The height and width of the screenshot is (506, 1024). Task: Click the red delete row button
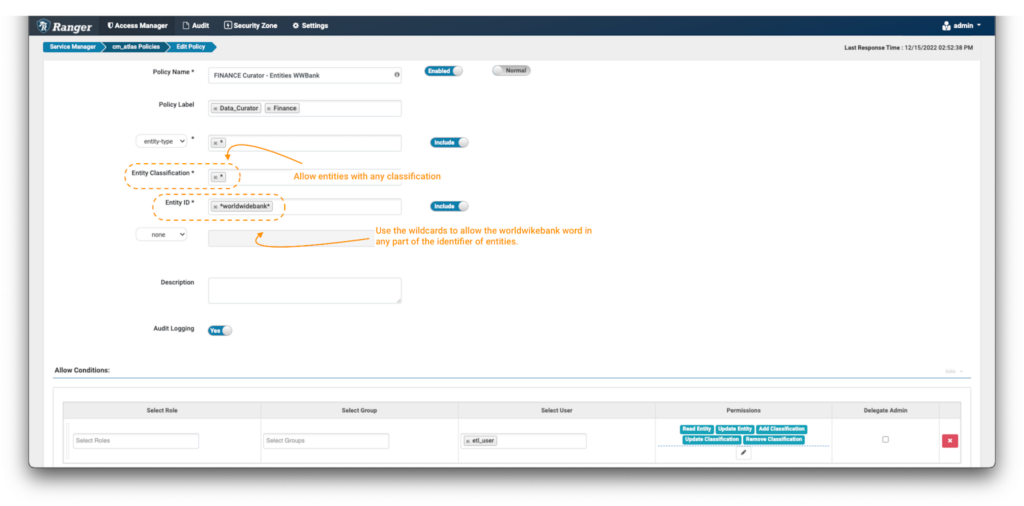(x=949, y=440)
